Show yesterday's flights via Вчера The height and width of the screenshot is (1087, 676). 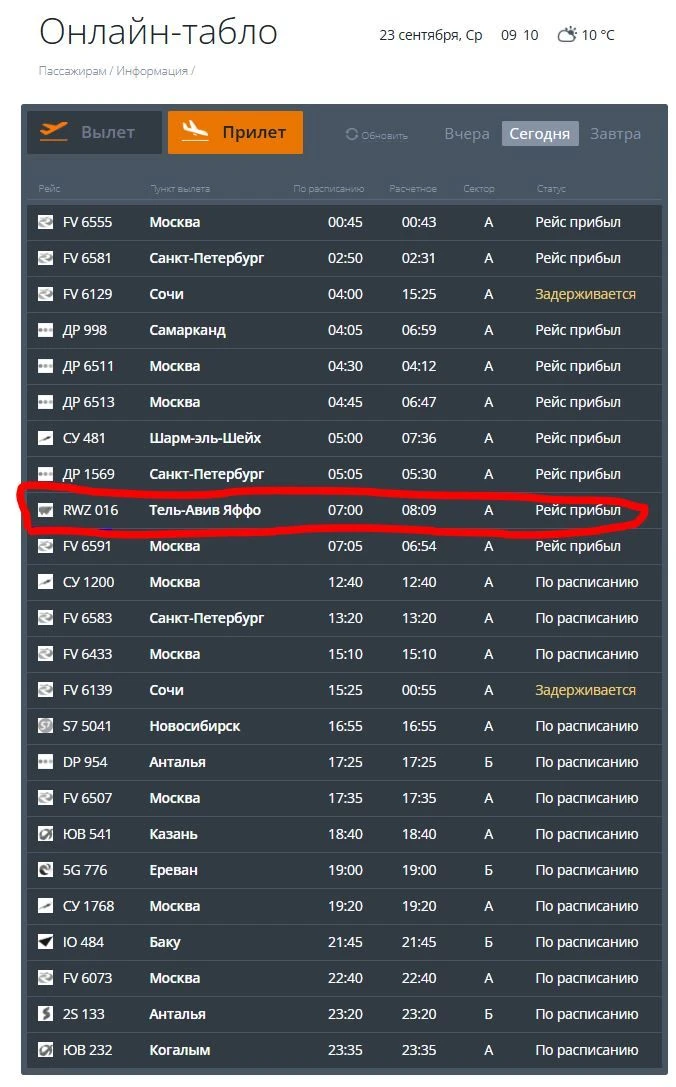(467, 134)
